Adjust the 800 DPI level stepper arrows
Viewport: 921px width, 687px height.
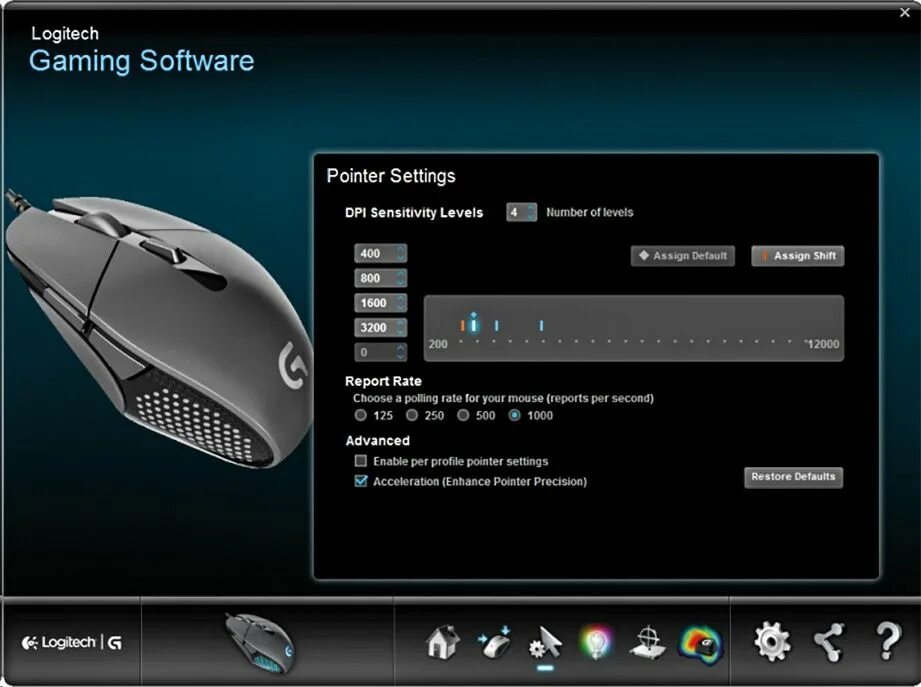tap(401, 278)
